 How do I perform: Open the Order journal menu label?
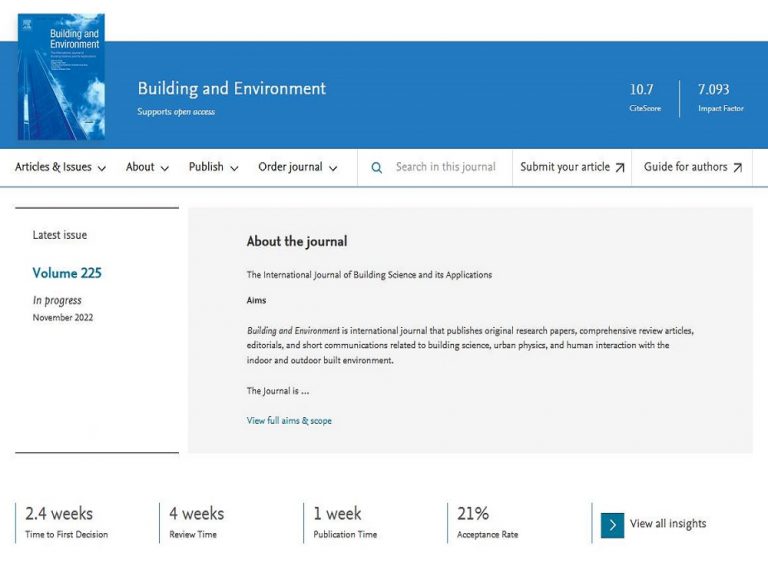point(290,167)
